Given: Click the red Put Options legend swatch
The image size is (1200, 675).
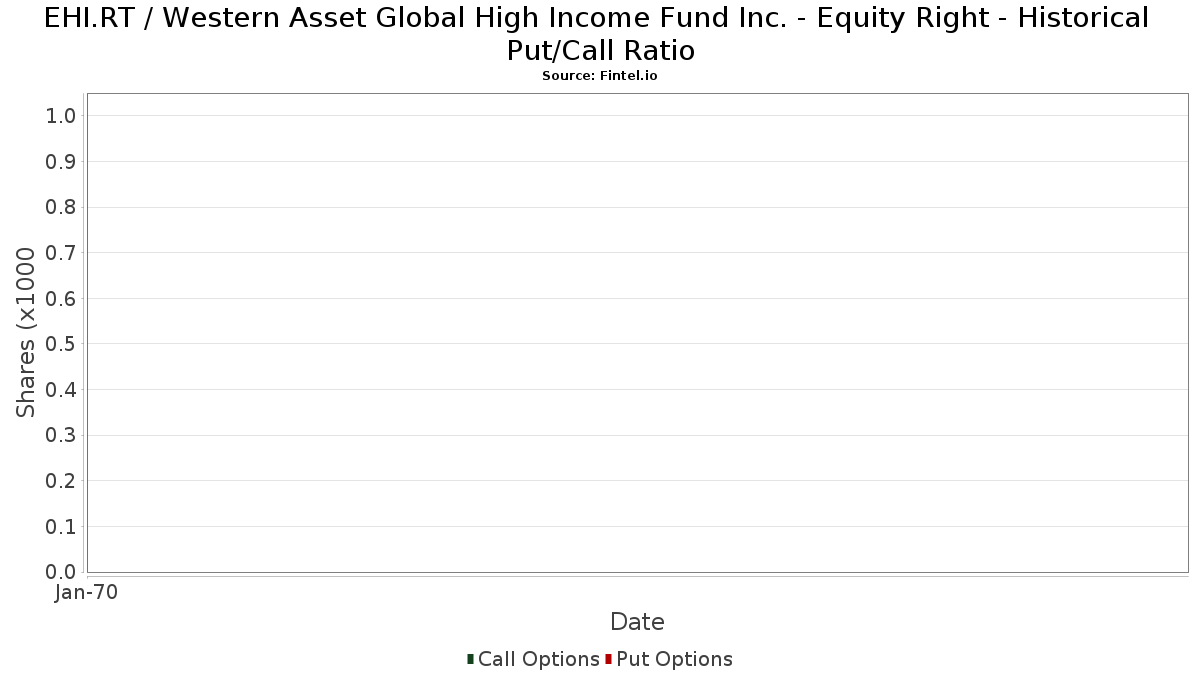Looking at the screenshot, I should tap(608, 659).
